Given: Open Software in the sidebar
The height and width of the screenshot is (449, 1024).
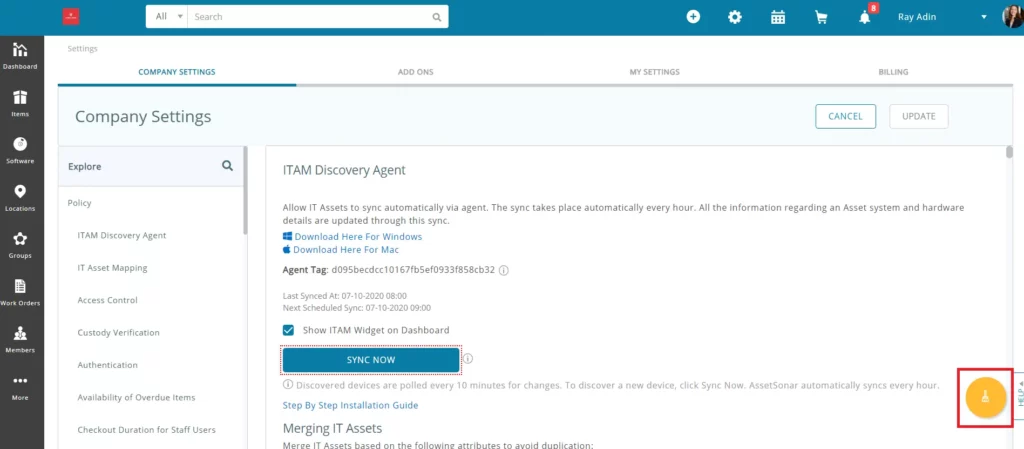Looking at the screenshot, I should coord(20,150).
